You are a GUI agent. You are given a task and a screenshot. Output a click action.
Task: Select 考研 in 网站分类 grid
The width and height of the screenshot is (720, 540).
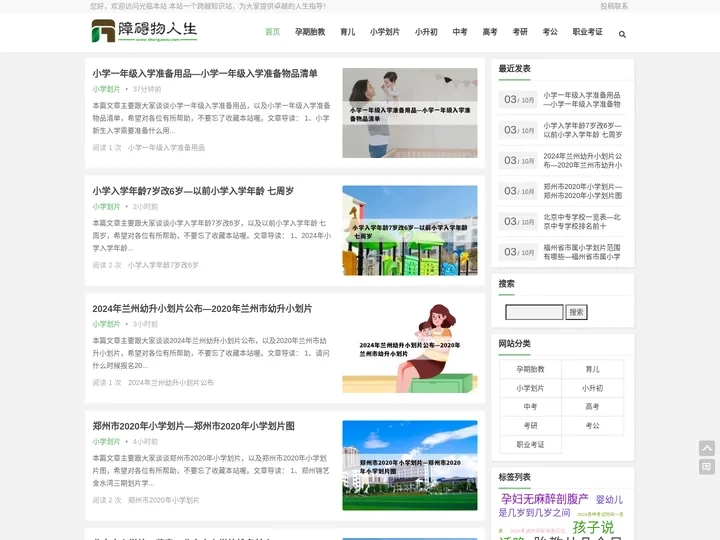pos(530,426)
